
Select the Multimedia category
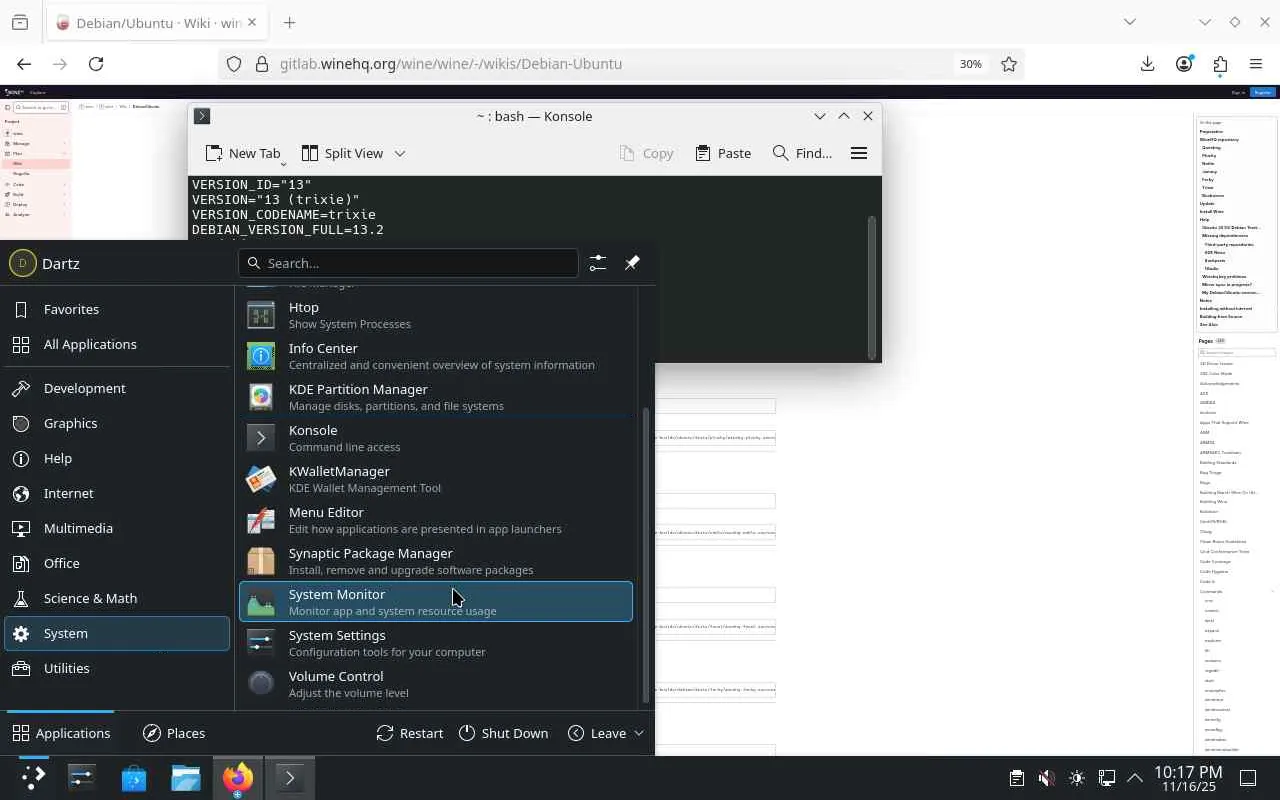(x=117, y=529)
